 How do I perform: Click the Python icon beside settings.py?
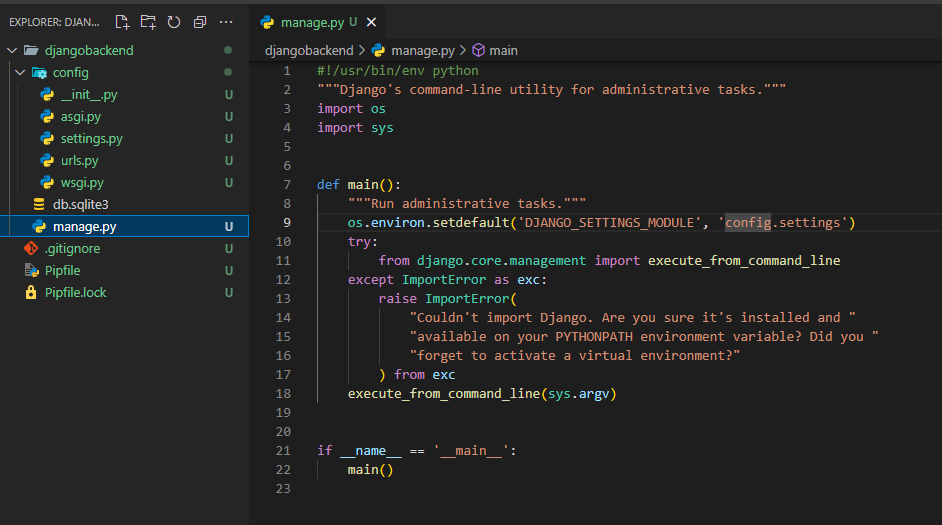pyautogui.click(x=47, y=139)
